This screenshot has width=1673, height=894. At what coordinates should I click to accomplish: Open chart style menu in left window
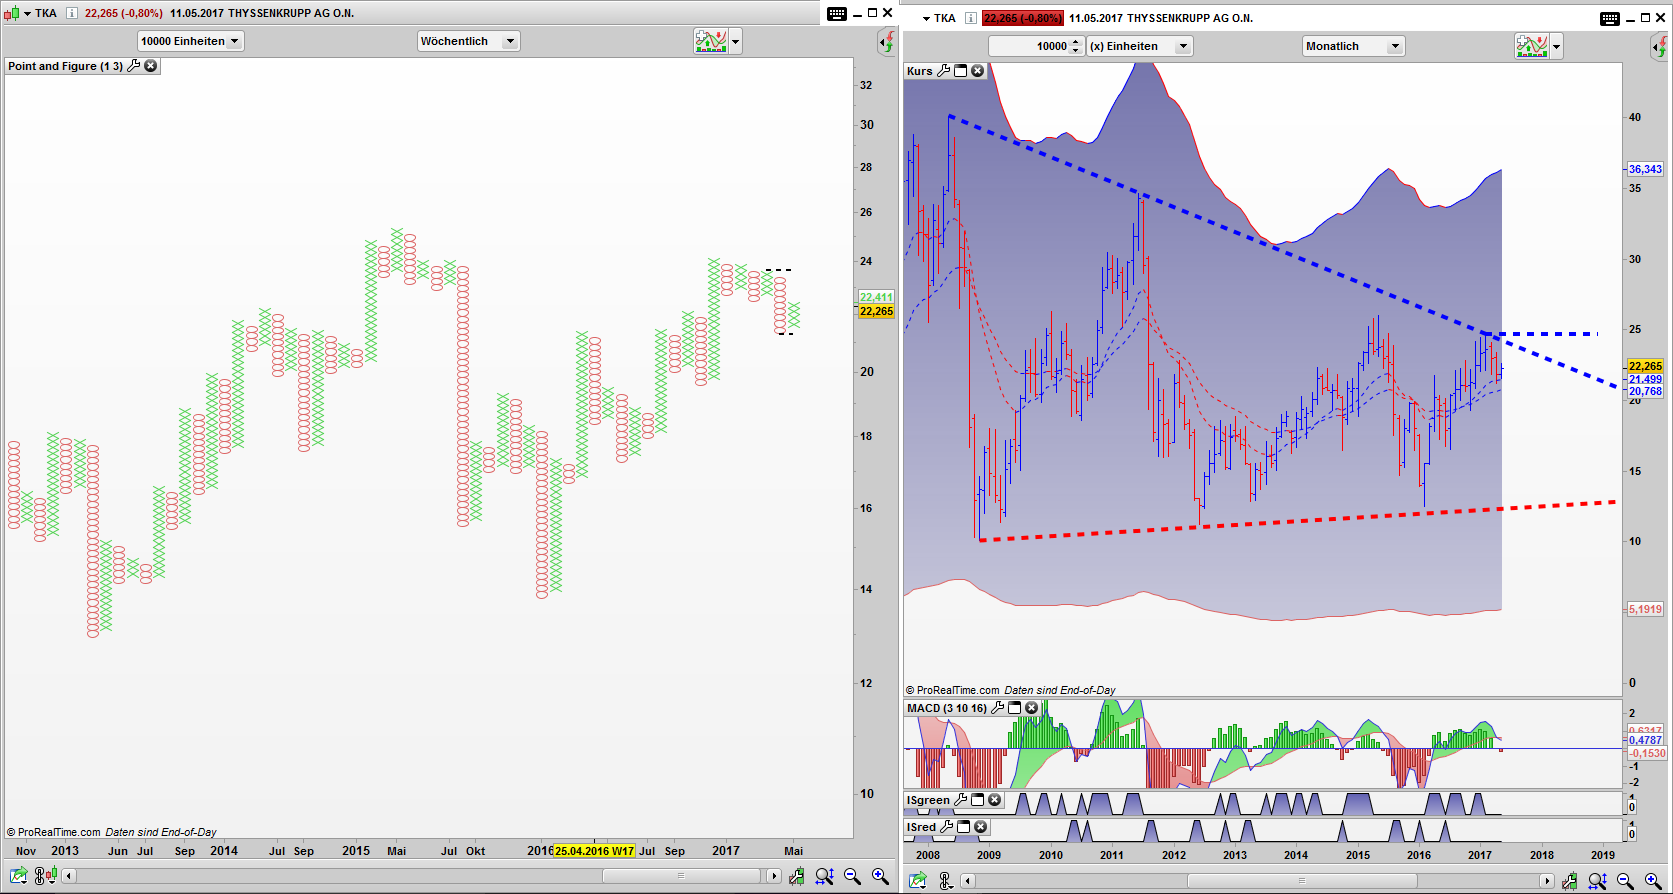click(x=11, y=13)
